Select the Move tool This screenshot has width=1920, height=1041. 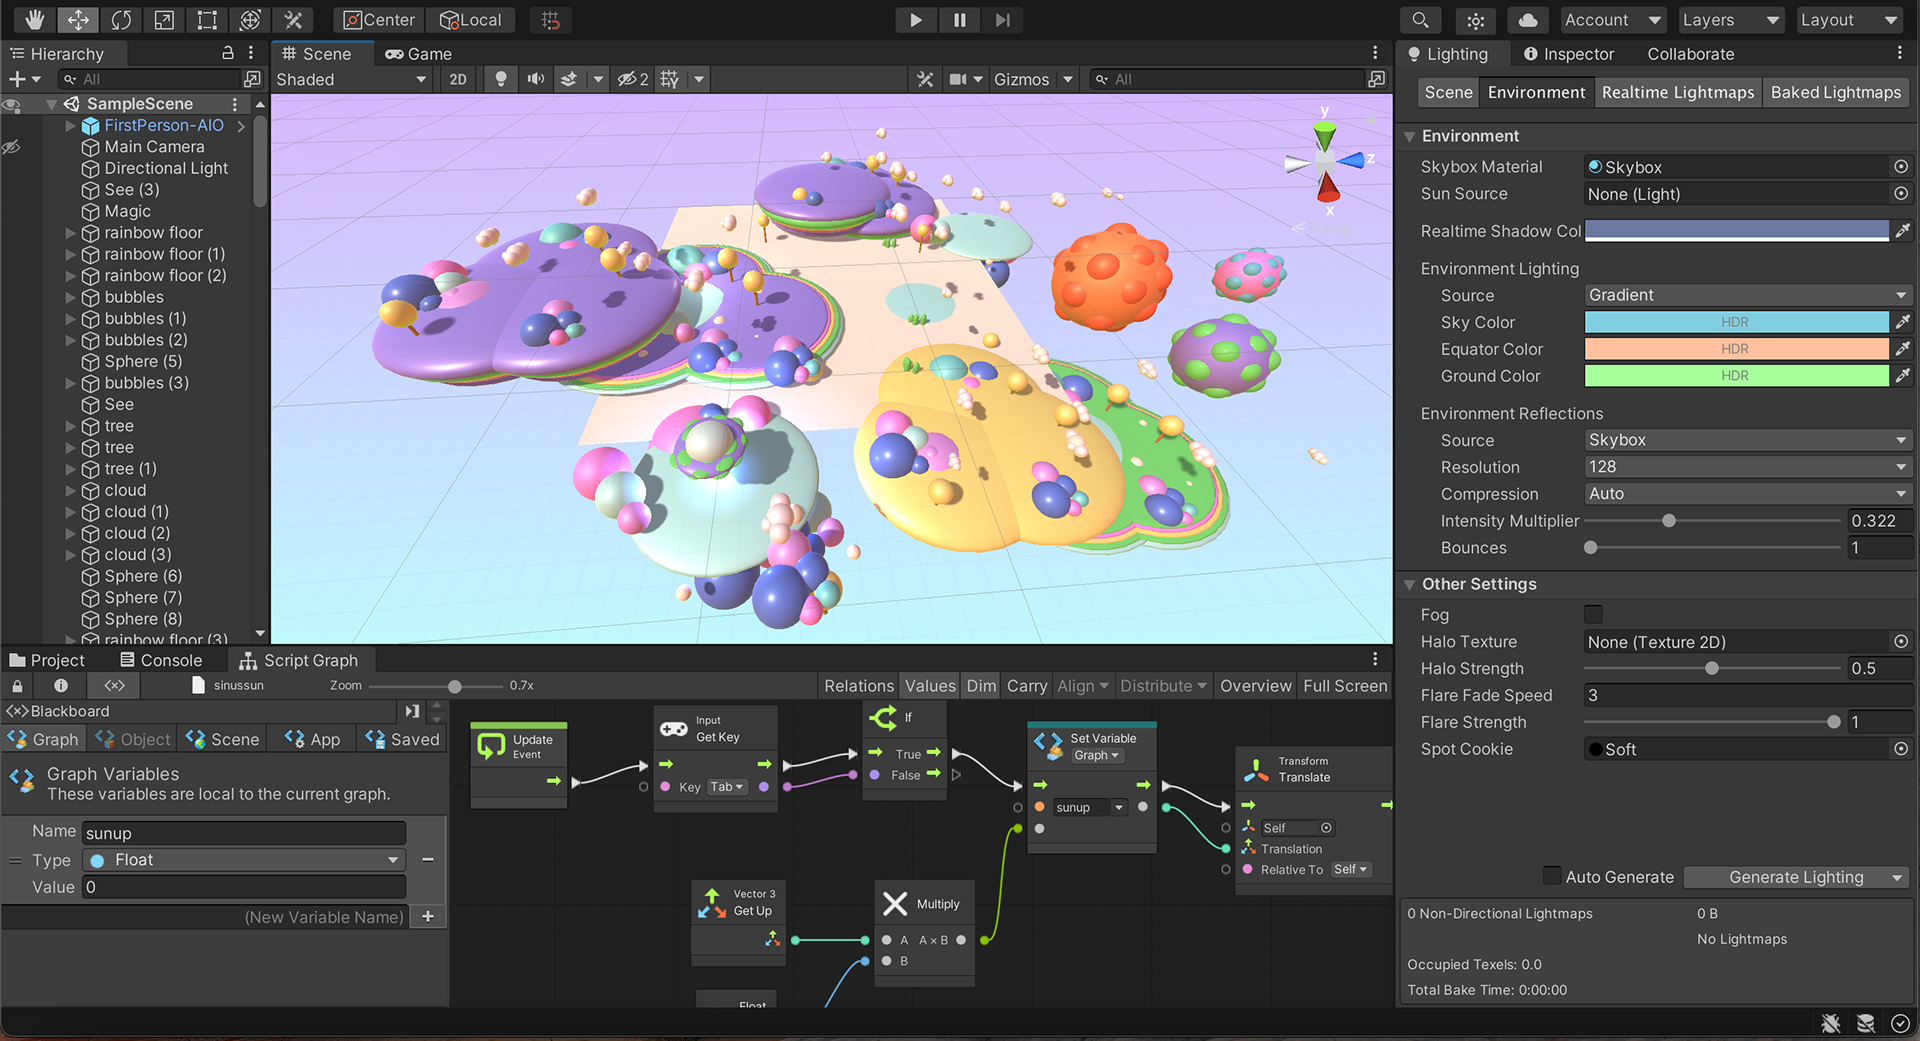(x=78, y=20)
